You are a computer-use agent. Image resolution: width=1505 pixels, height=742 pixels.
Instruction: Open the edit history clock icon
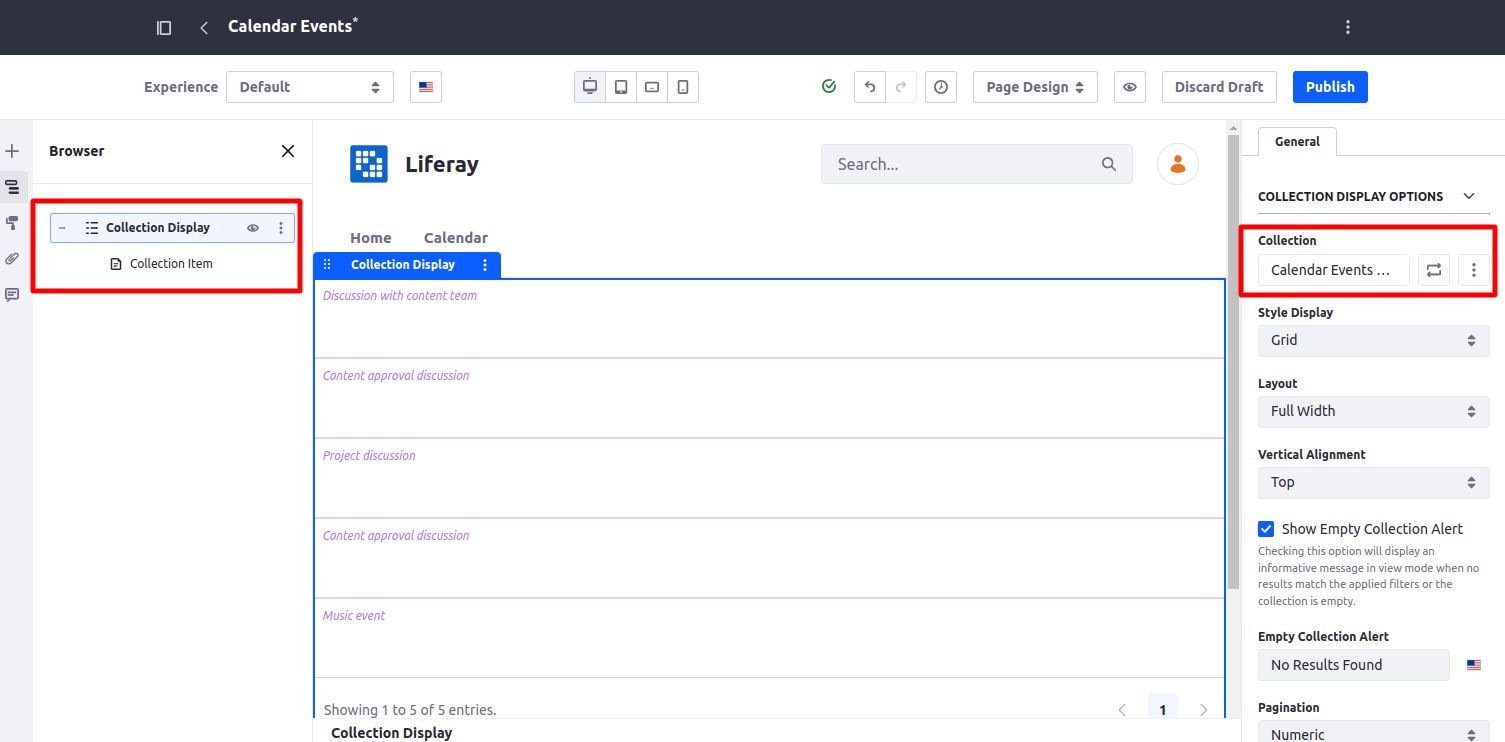click(x=941, y=87)
